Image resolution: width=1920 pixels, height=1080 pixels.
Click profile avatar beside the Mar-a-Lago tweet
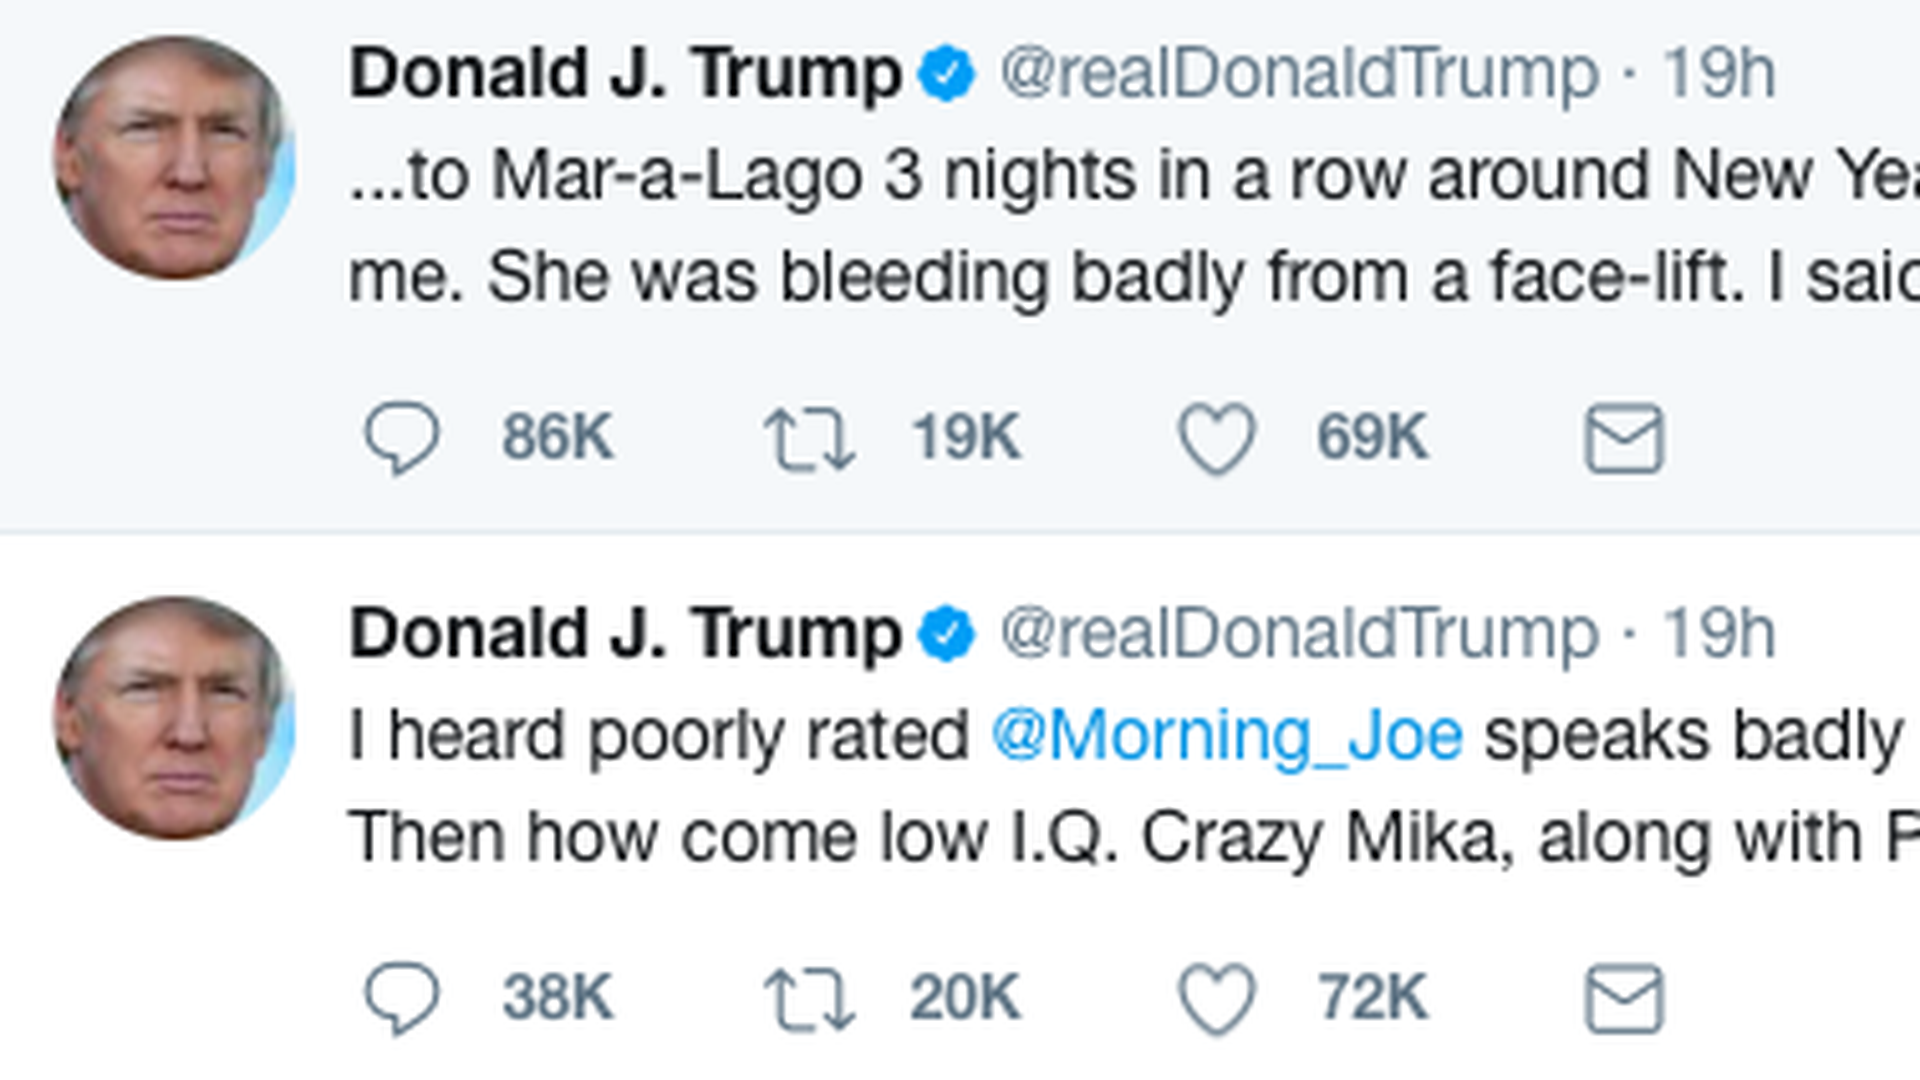174,158
